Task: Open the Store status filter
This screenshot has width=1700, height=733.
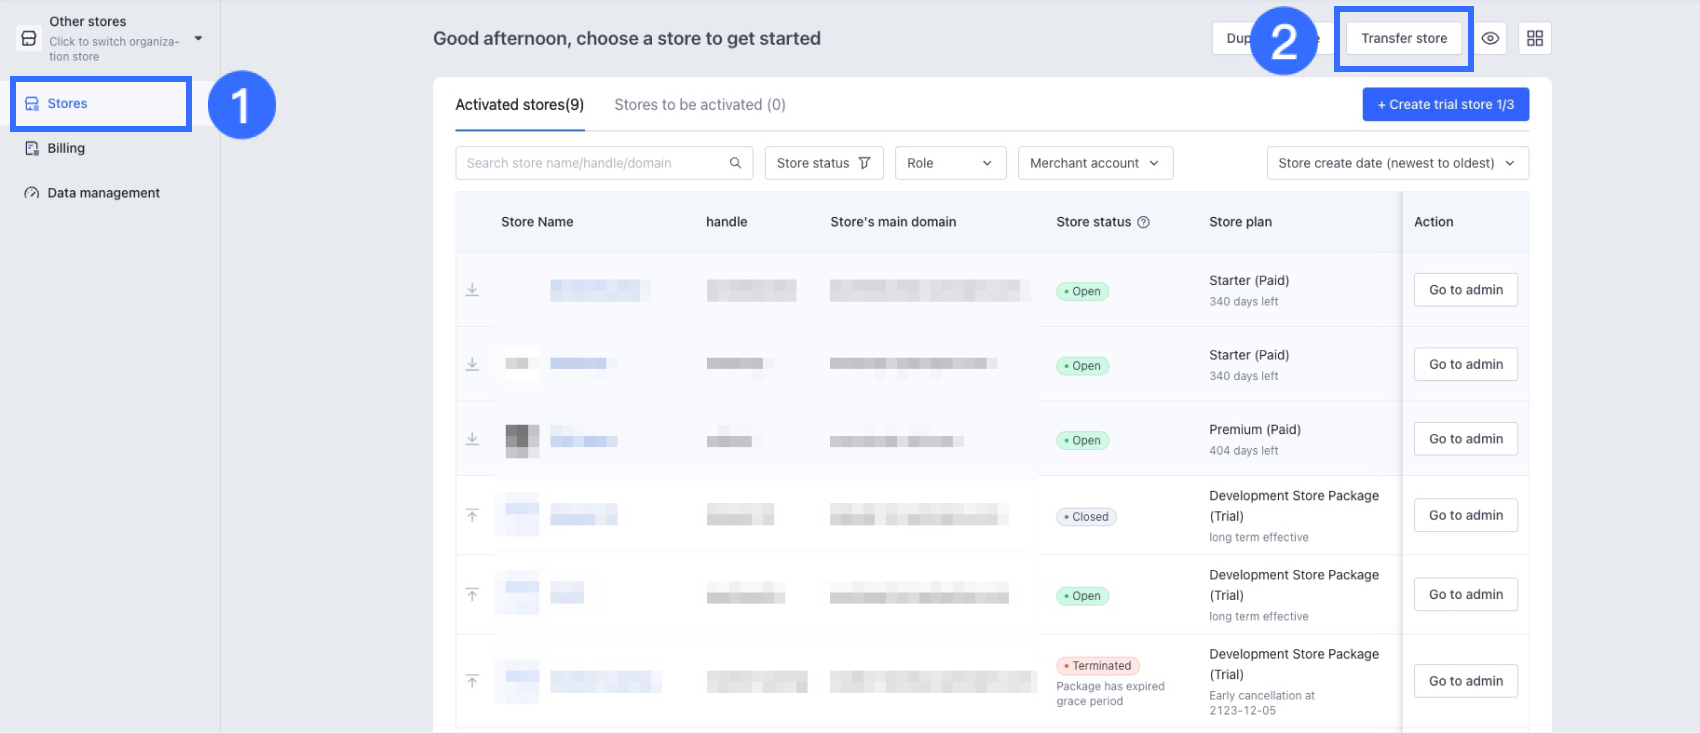Action: point(823,163)
